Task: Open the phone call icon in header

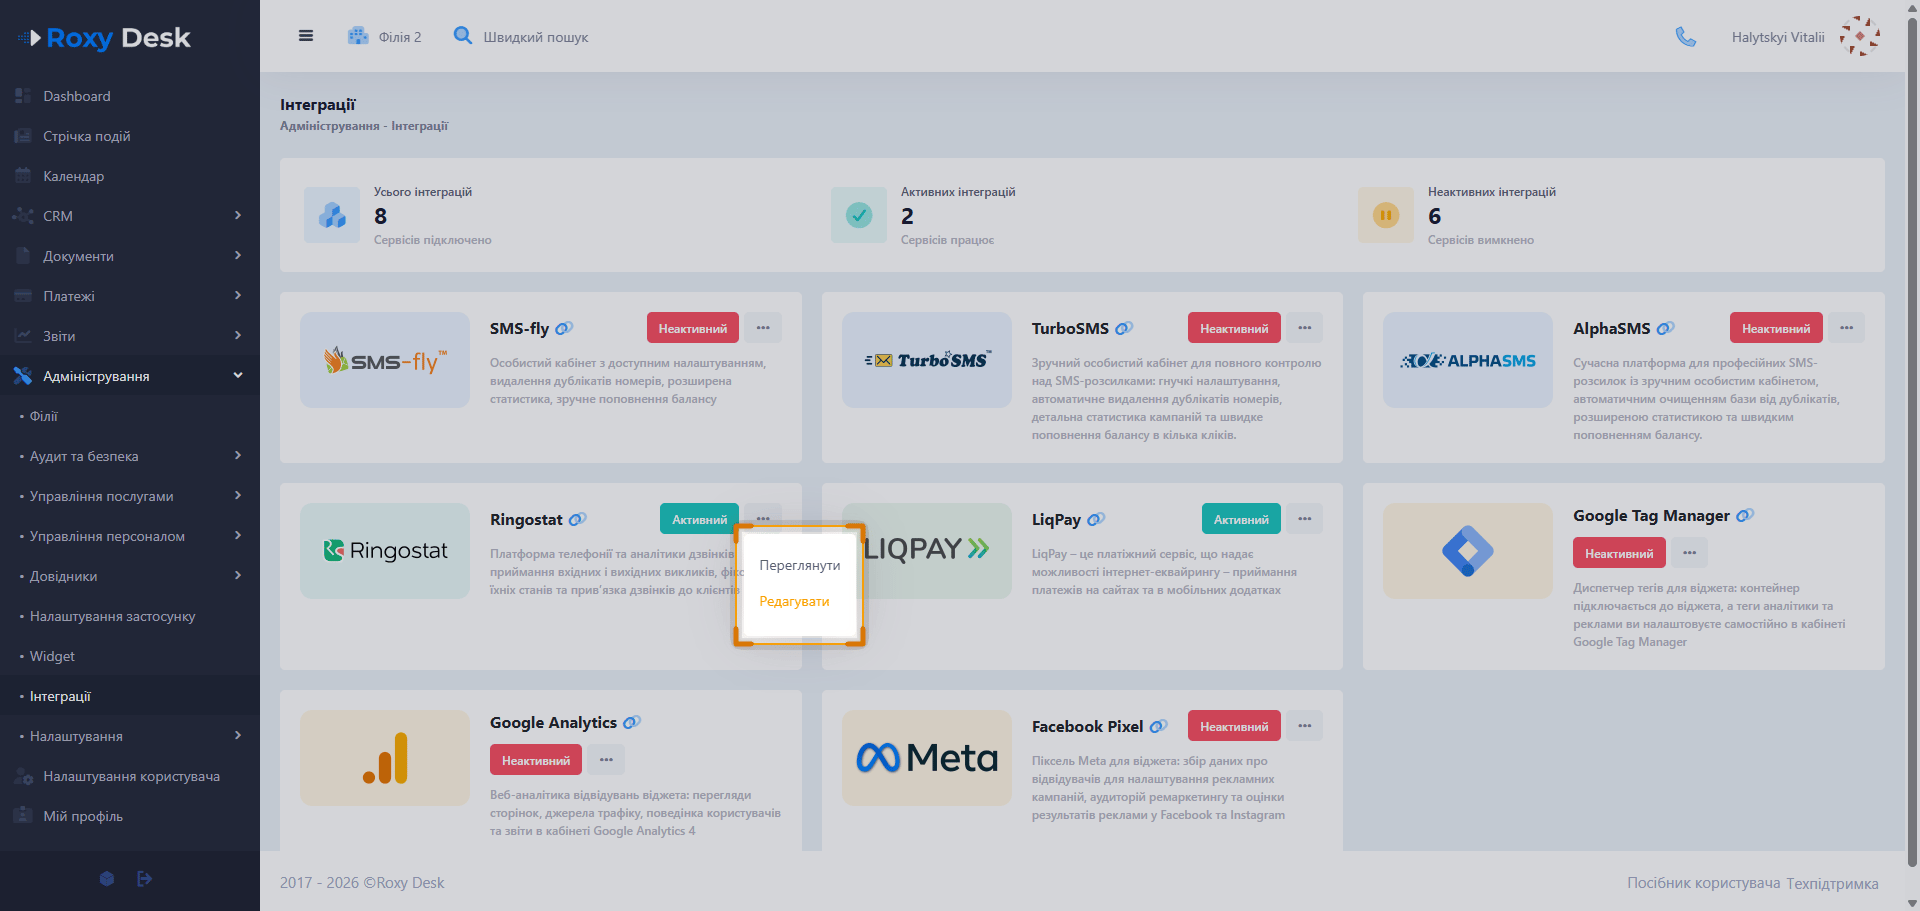Action: (1686, 37)
